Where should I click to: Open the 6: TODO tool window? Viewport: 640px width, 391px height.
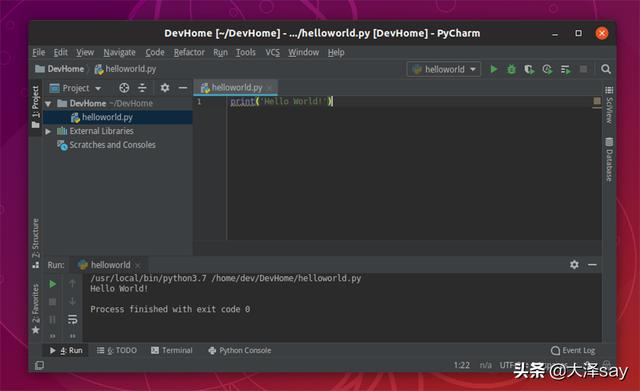click(117, 350)
